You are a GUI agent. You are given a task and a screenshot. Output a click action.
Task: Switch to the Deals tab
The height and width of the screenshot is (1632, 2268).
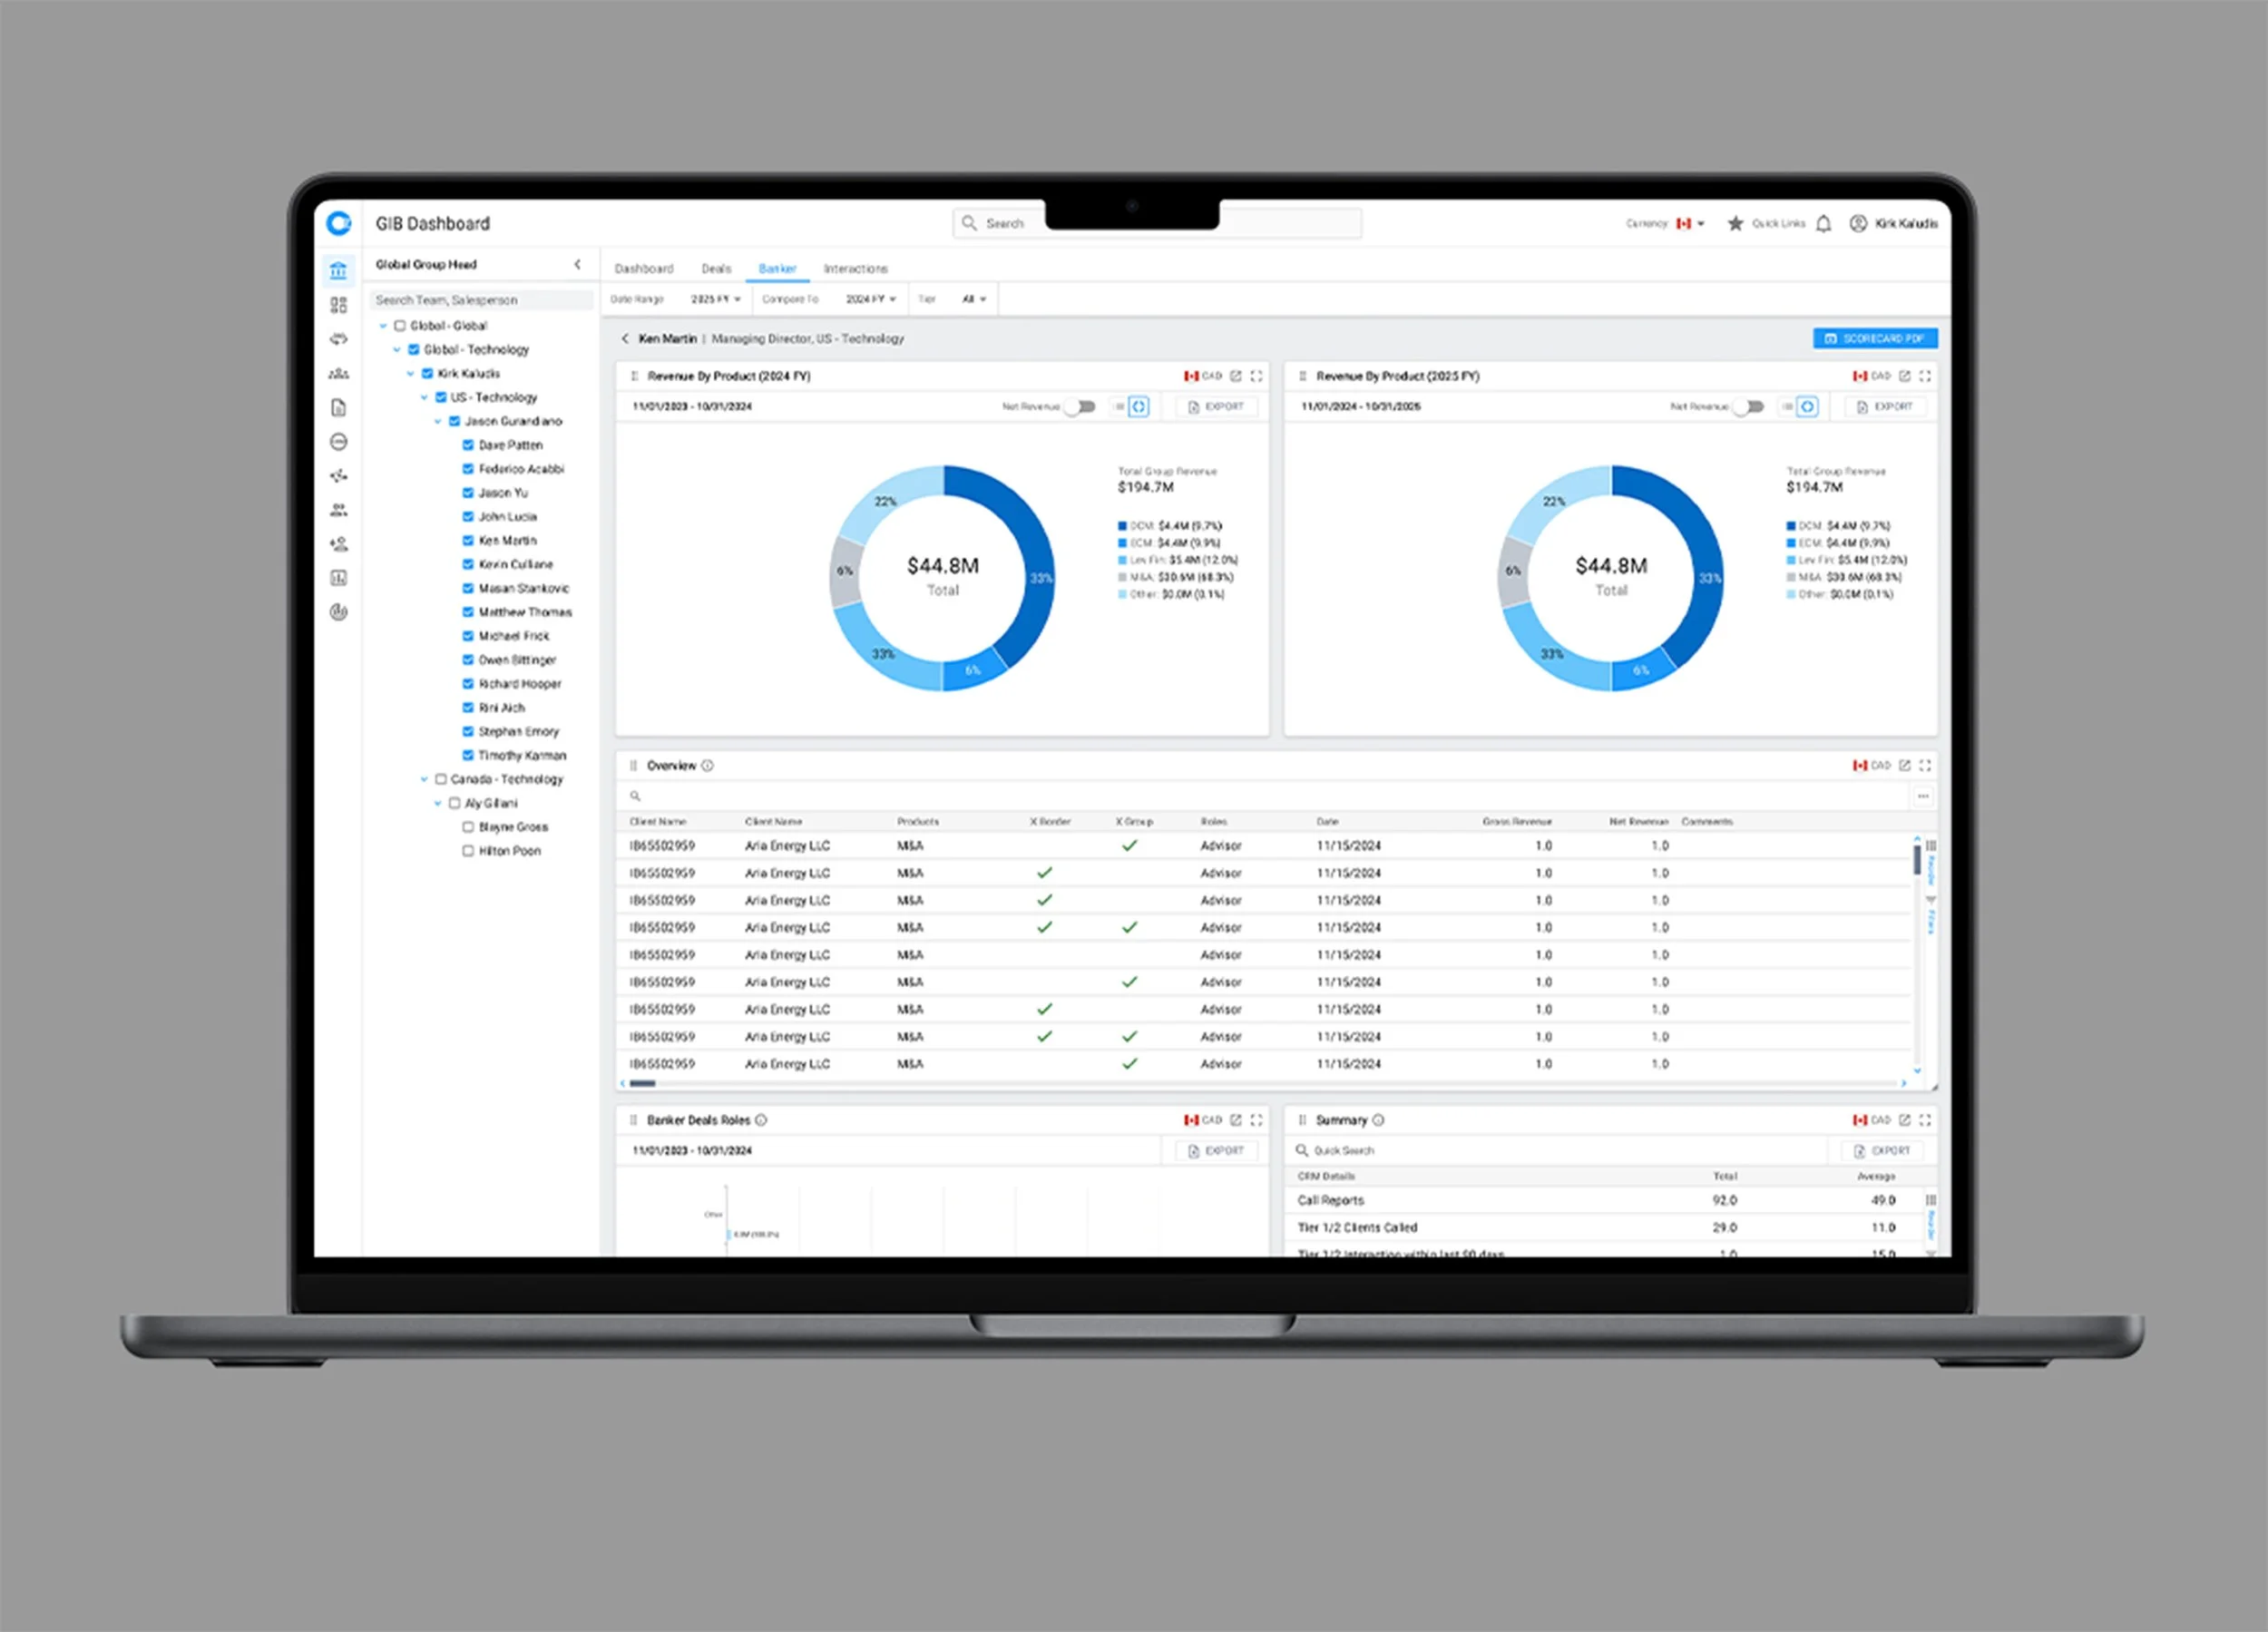[716, 268]
